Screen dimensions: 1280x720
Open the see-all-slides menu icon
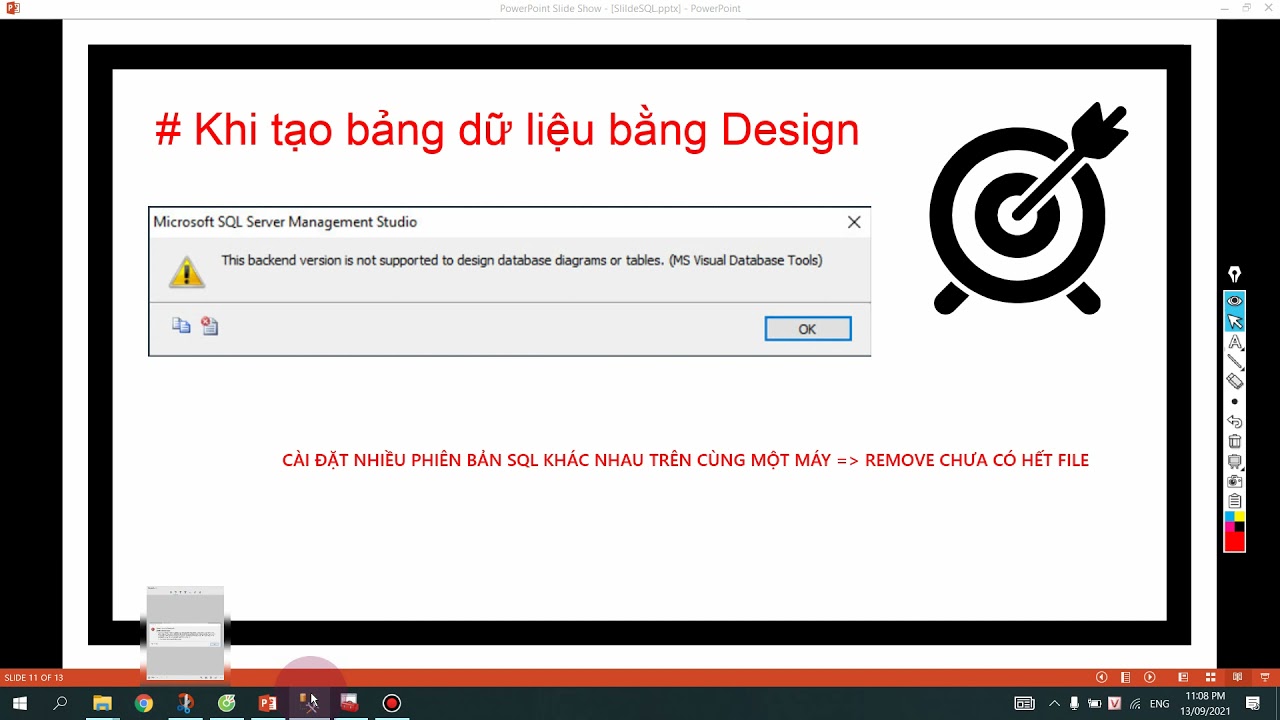tap(1125, 677)
